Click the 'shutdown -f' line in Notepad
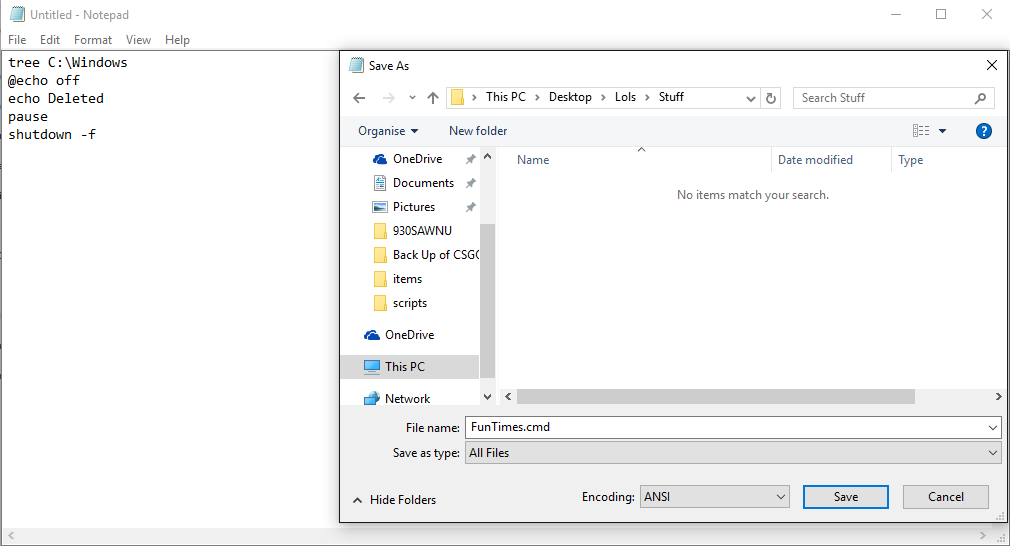 [52, 135]
